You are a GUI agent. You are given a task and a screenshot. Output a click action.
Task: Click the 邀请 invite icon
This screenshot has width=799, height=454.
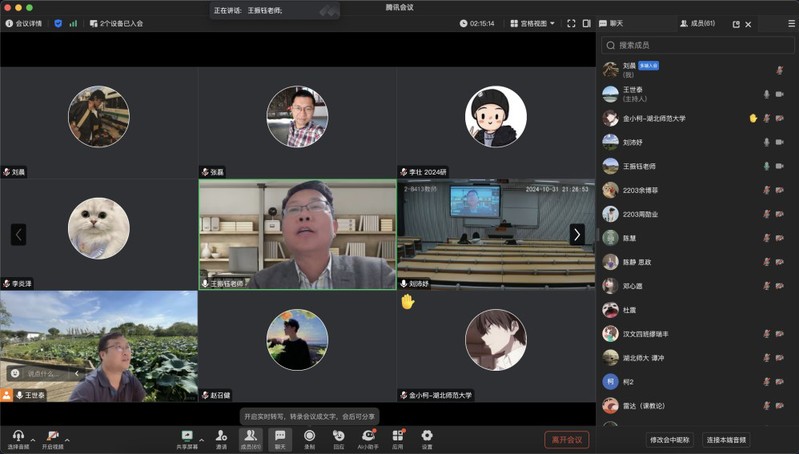coord(221,437)
